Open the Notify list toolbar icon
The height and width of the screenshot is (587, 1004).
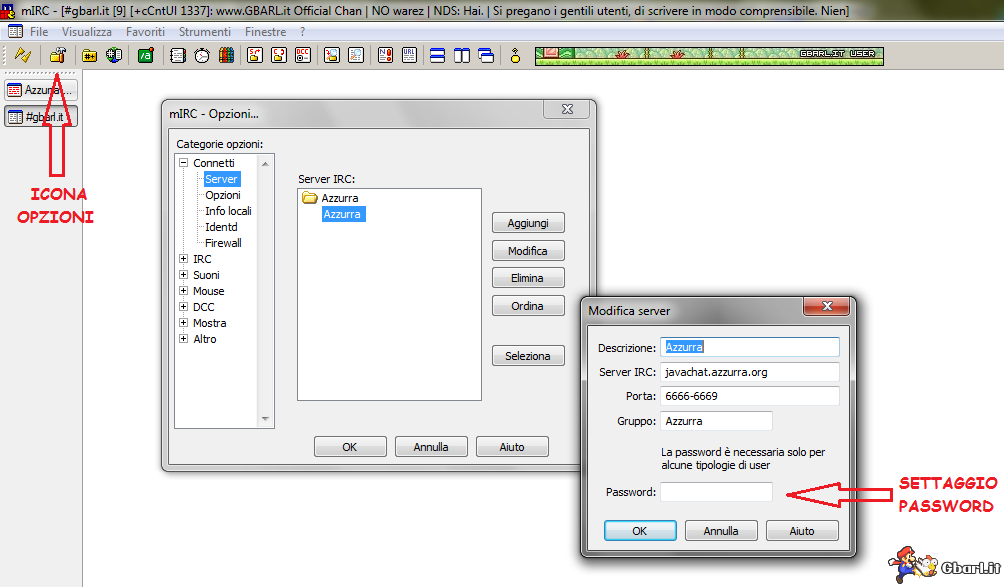tap(385, 56)
